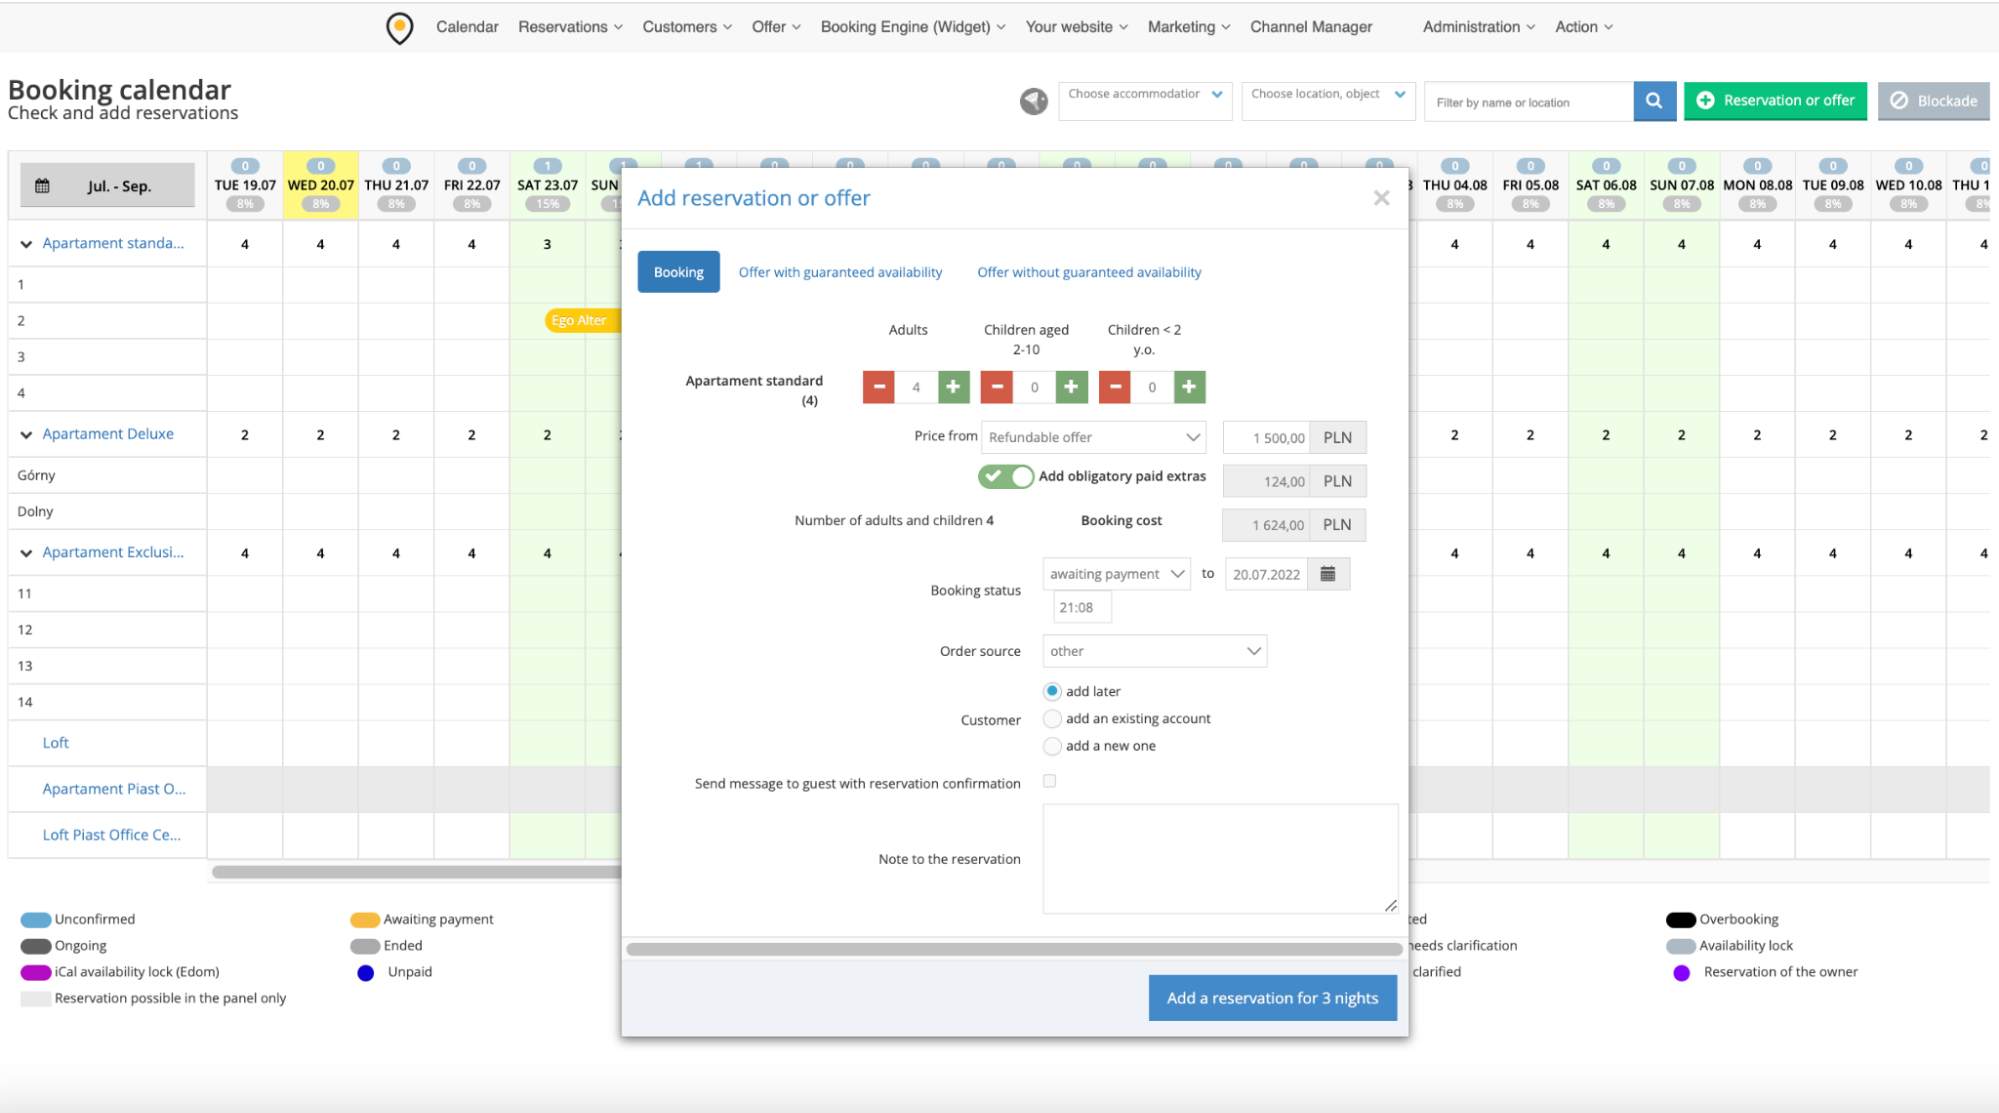Click Add a reservation for 3 nights
Viewport: 1999px width, 1113px height.
tap(1272, 998)
